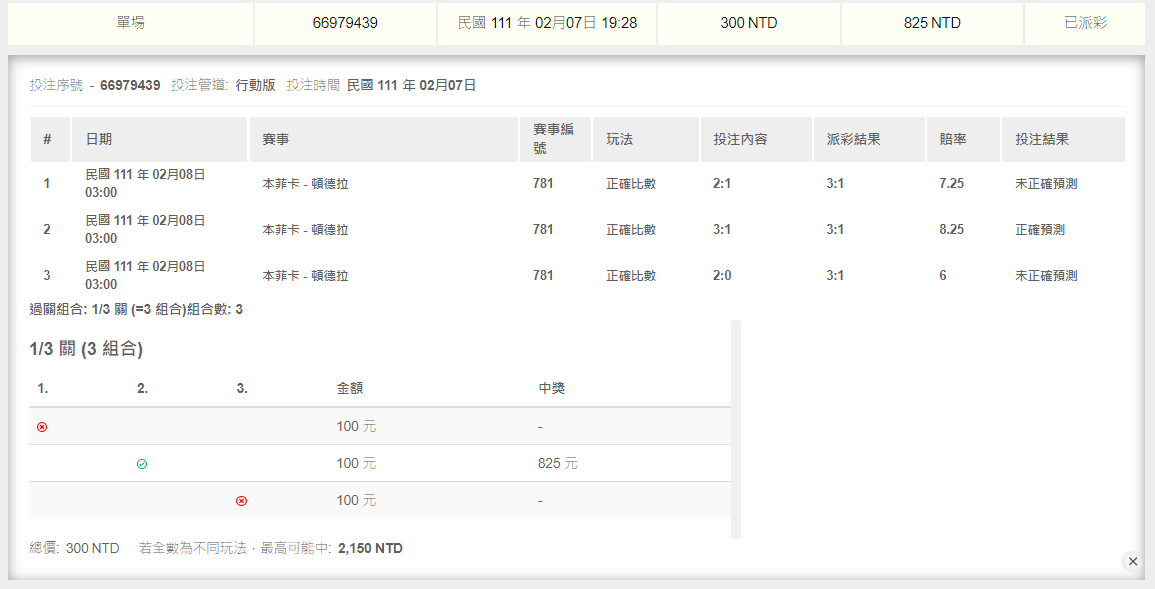This screenshot has width=1155, height=589.
Task: Click '未正確預測' result in row 1
Action: tap(1046, 184)
